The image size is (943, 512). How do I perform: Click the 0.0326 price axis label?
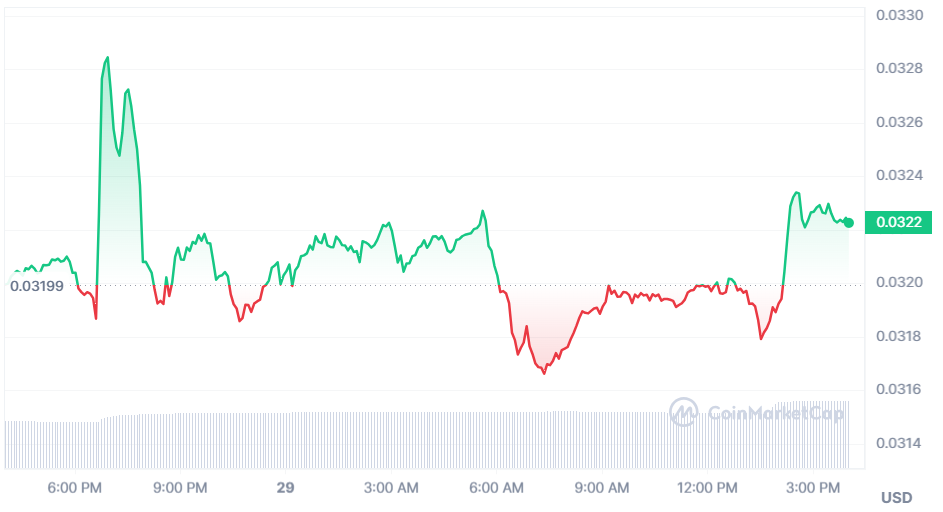tap(899, 123)
